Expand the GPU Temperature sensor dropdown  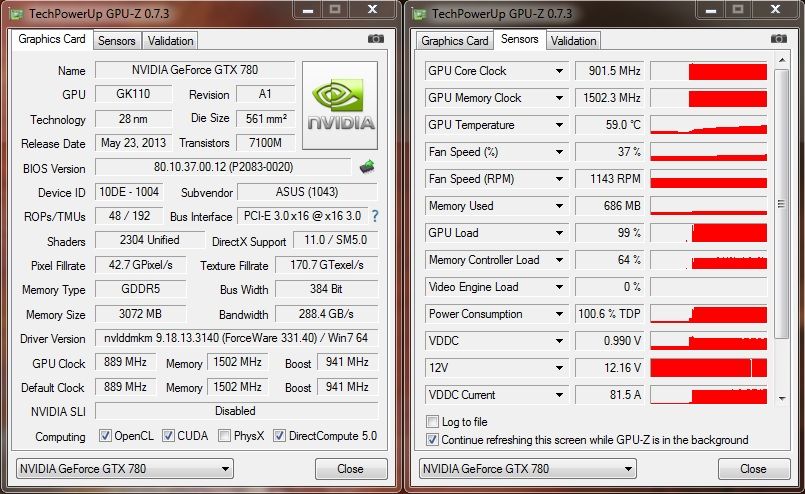click(x=559, y=125)
